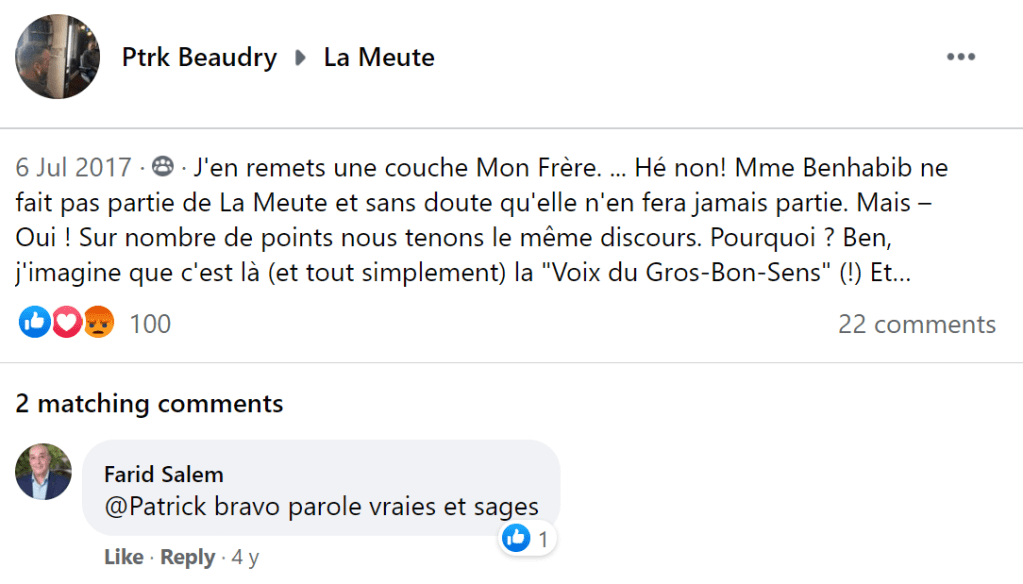Open the Farid Salem name in the comment
The image size is (1023, 584).
(164, 474)
